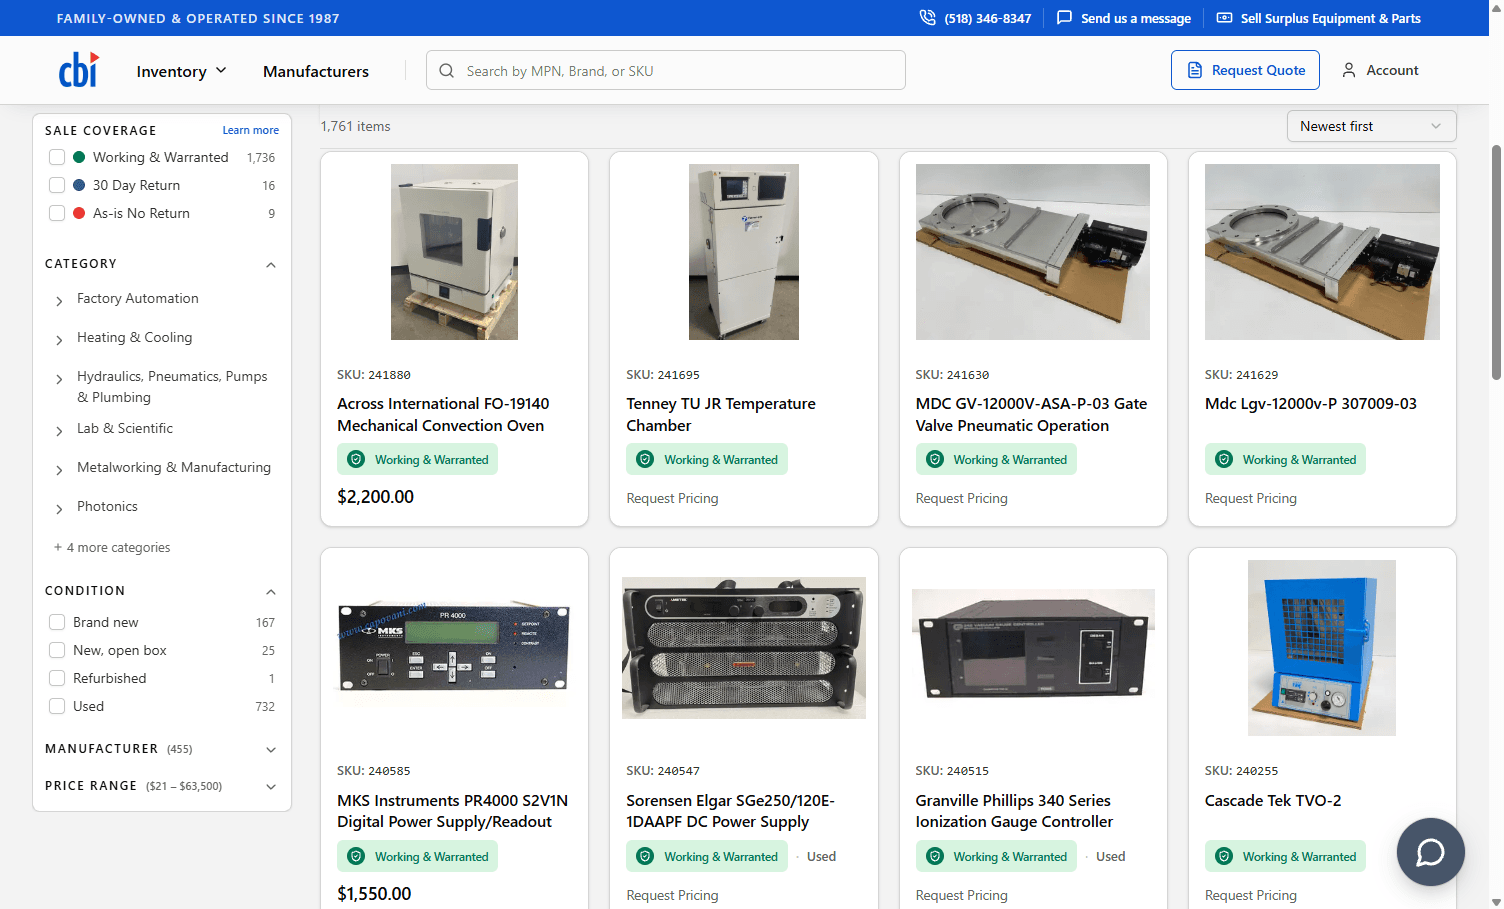Viewport: 1504px width, 909px height.
Task: Click the MDC gate valve SKU 241630 thumbnail
Action: (x=1033, y=252)
